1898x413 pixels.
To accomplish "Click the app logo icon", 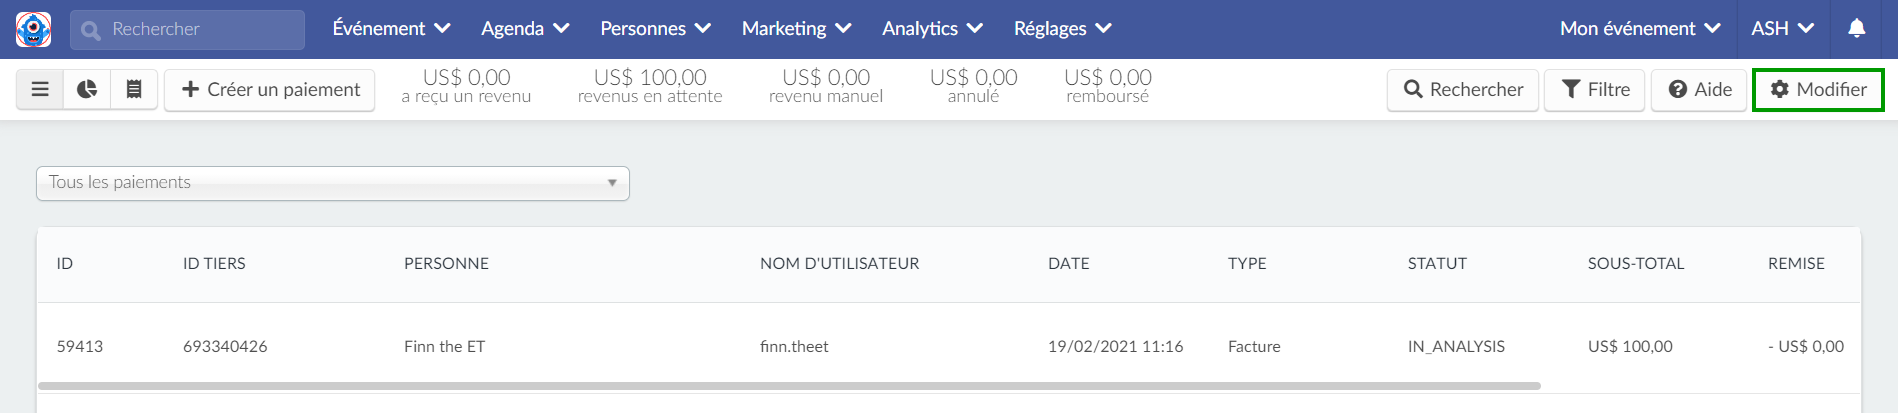I will click(x=33, y=29).
